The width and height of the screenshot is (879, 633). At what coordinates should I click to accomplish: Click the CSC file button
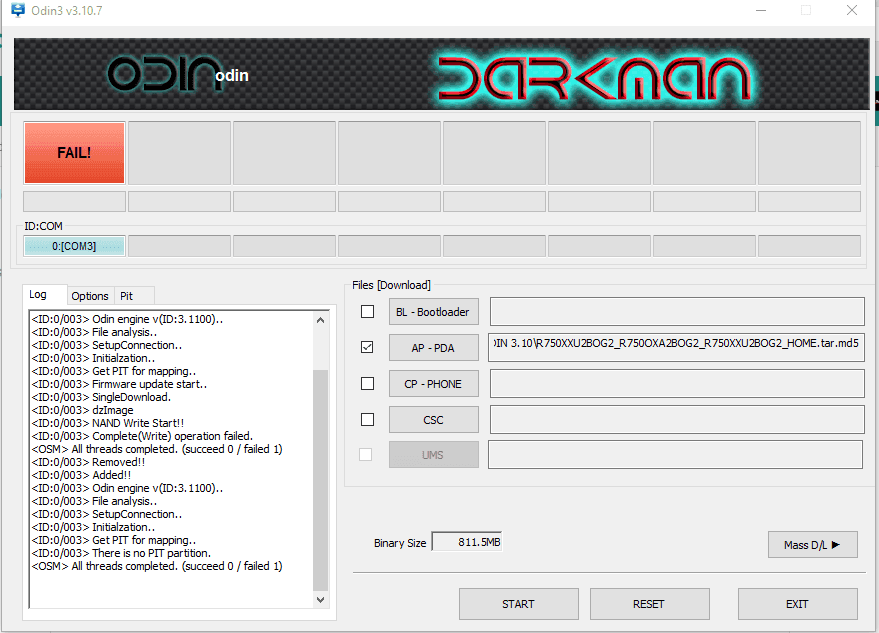coord(433,419)
